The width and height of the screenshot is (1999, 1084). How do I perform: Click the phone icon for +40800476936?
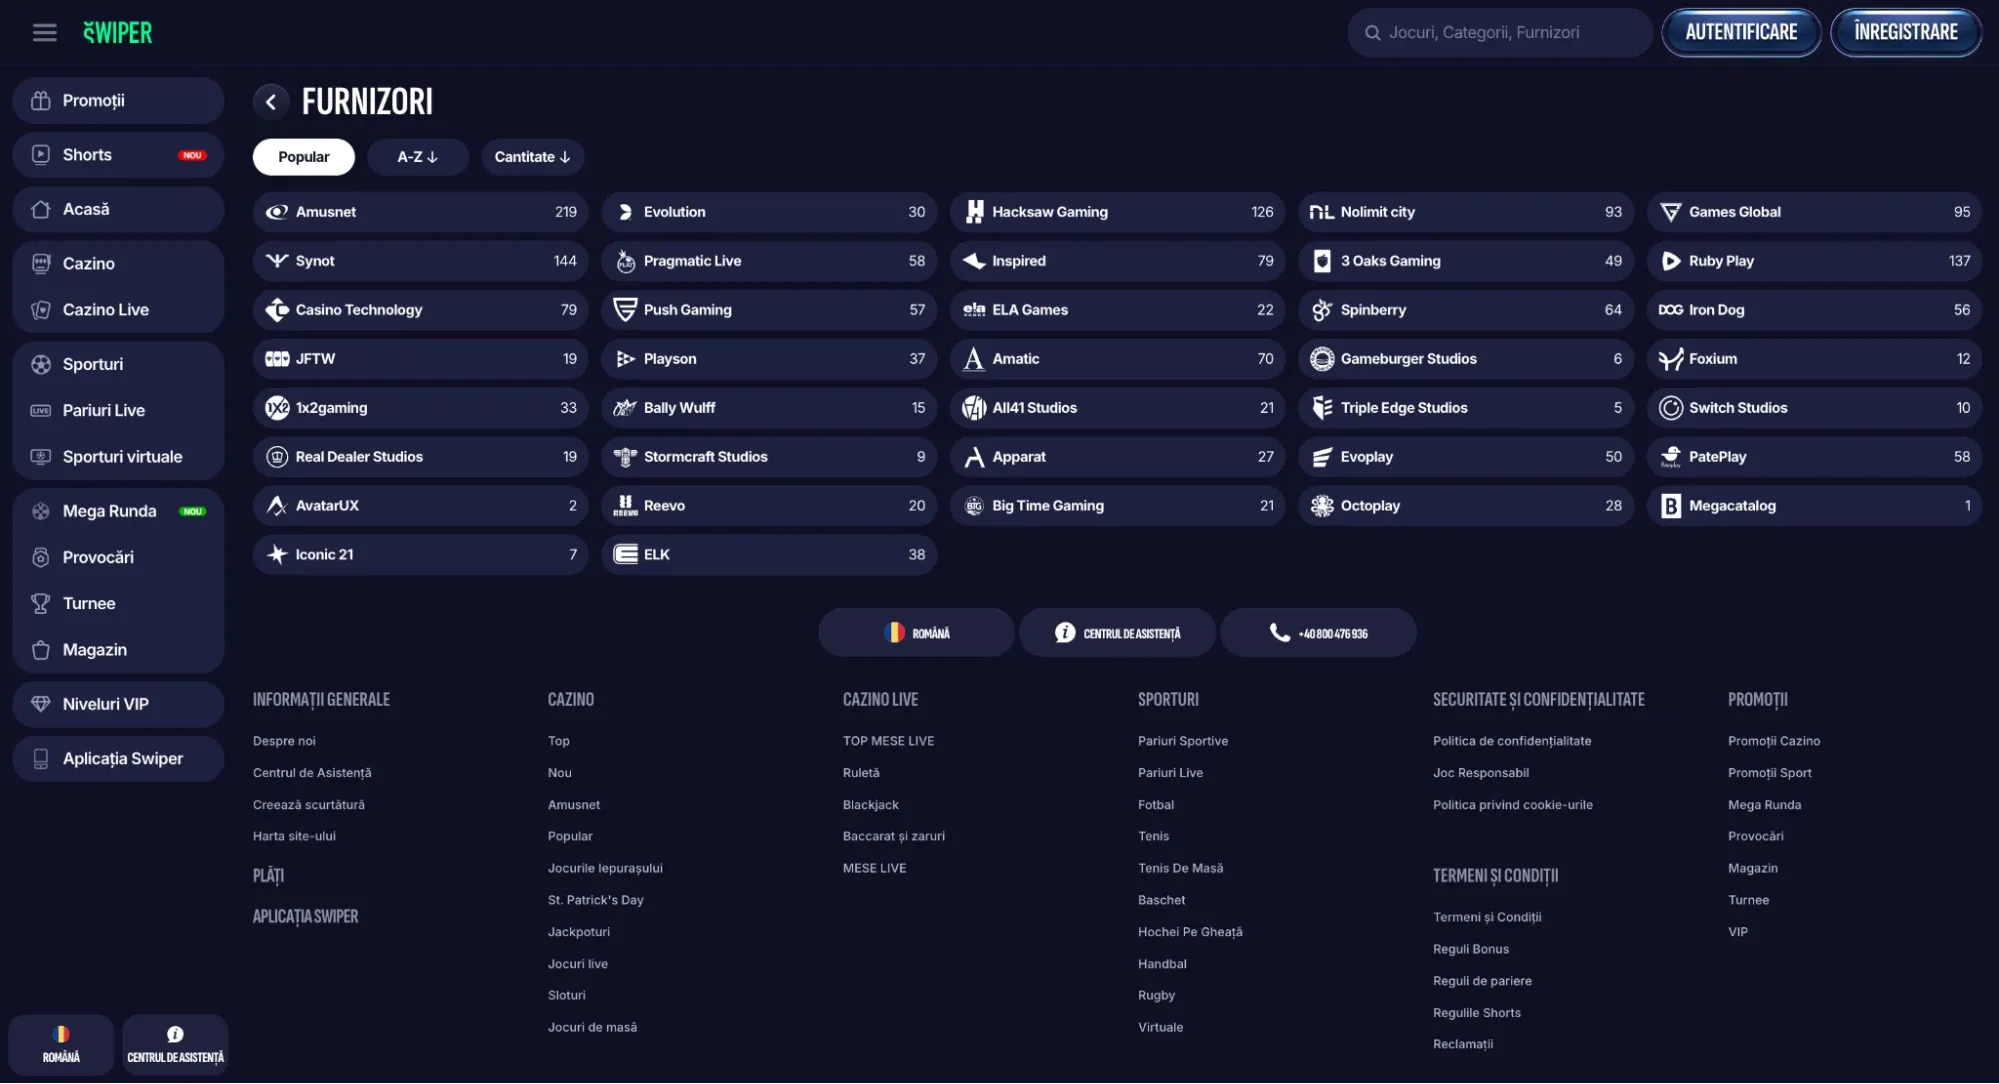(1279, 633)
